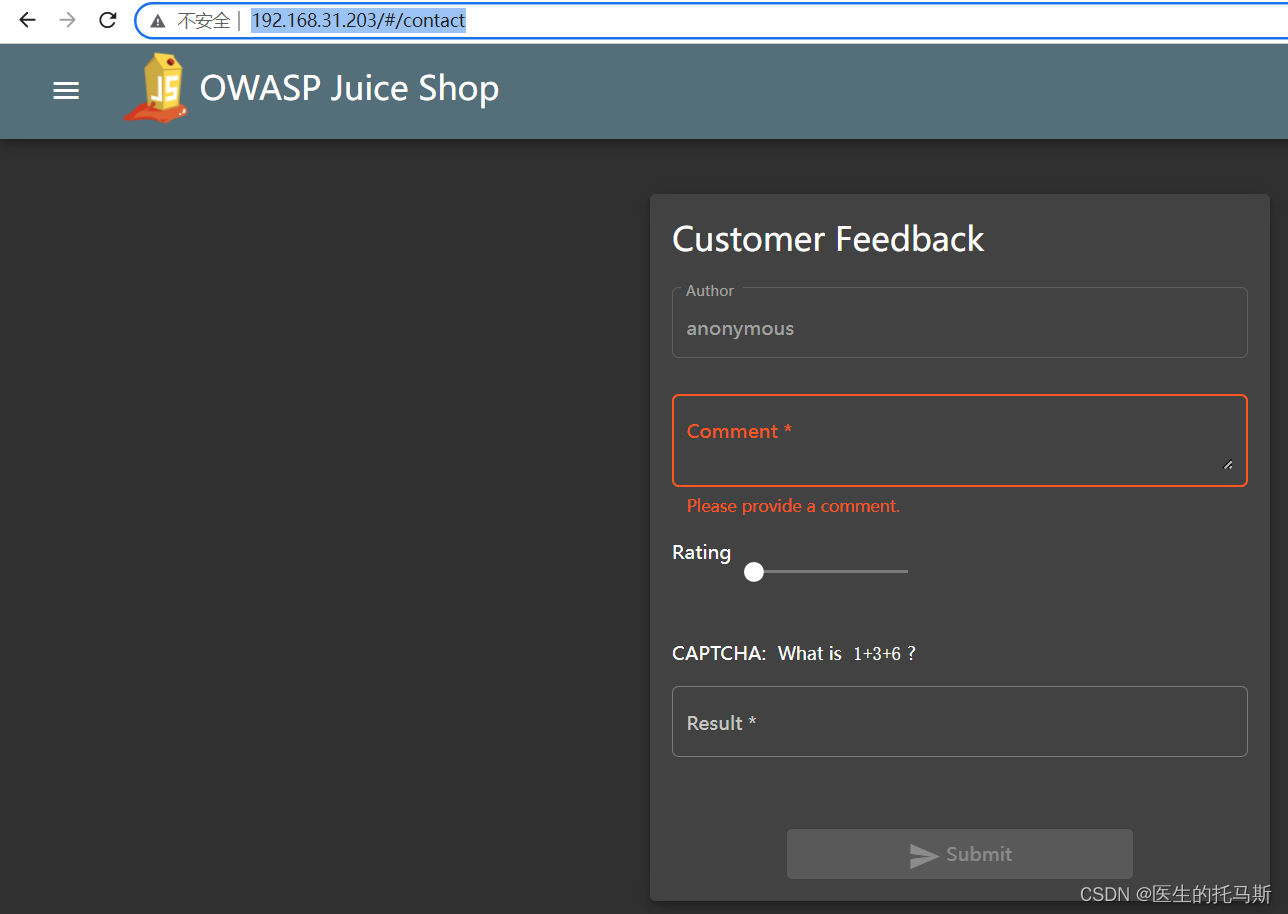Click the 'Rating' label

tap(701, 552)
